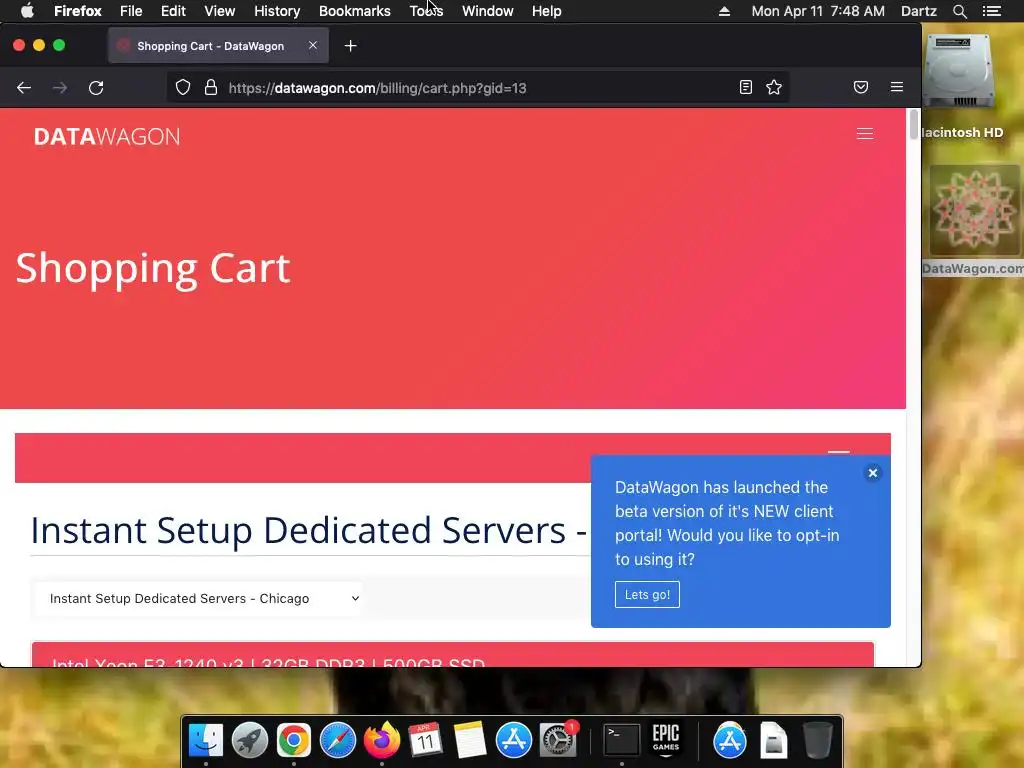Viewport: 1024px width, 768px height.
Task: Open a new tab with the plus button
Action: click(x=351, y=46)
